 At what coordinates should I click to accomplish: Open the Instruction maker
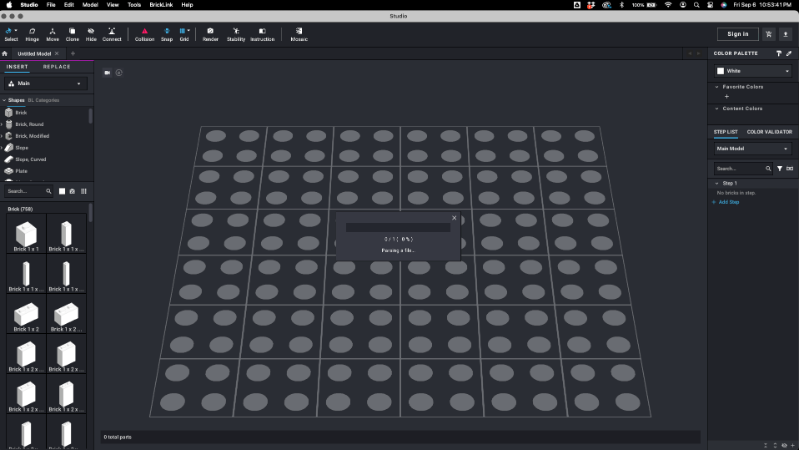(x=262, y=33)
